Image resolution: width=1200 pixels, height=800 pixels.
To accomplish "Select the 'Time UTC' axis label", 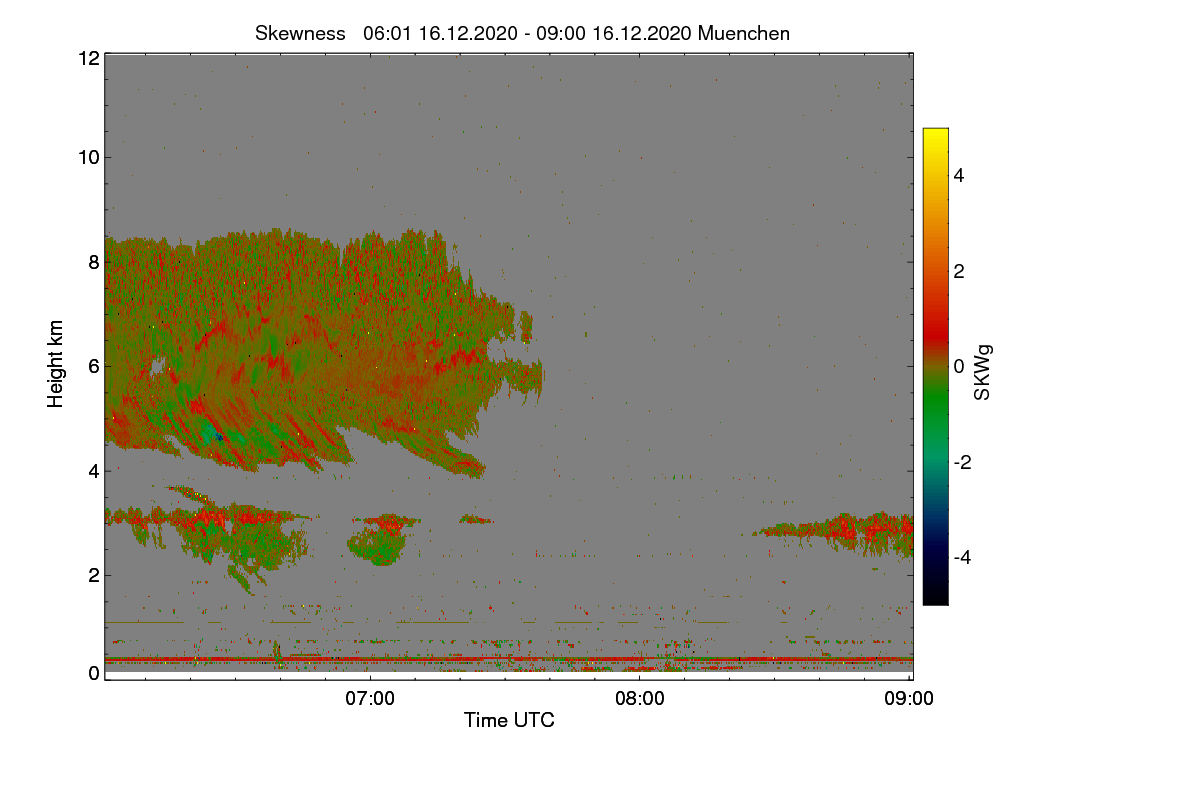I will (509, 719).
